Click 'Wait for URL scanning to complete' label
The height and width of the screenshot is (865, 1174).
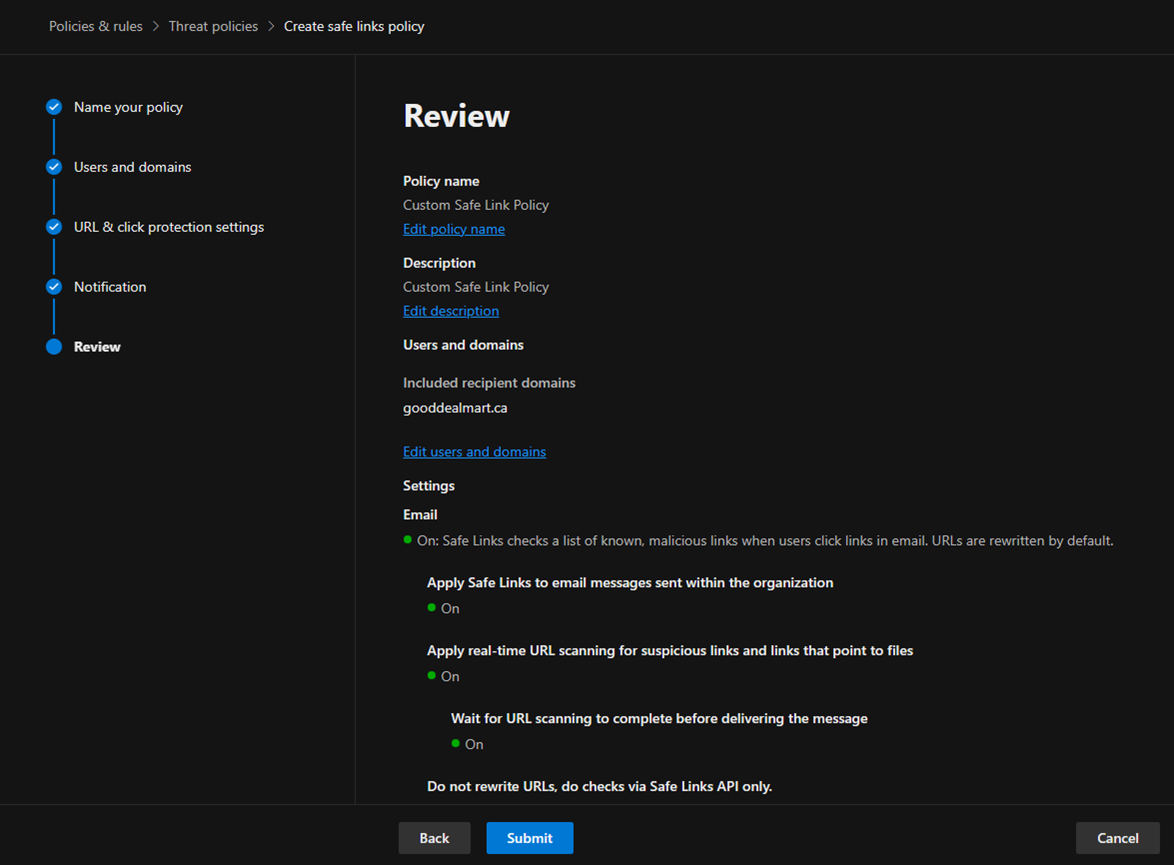pos(660,718)
